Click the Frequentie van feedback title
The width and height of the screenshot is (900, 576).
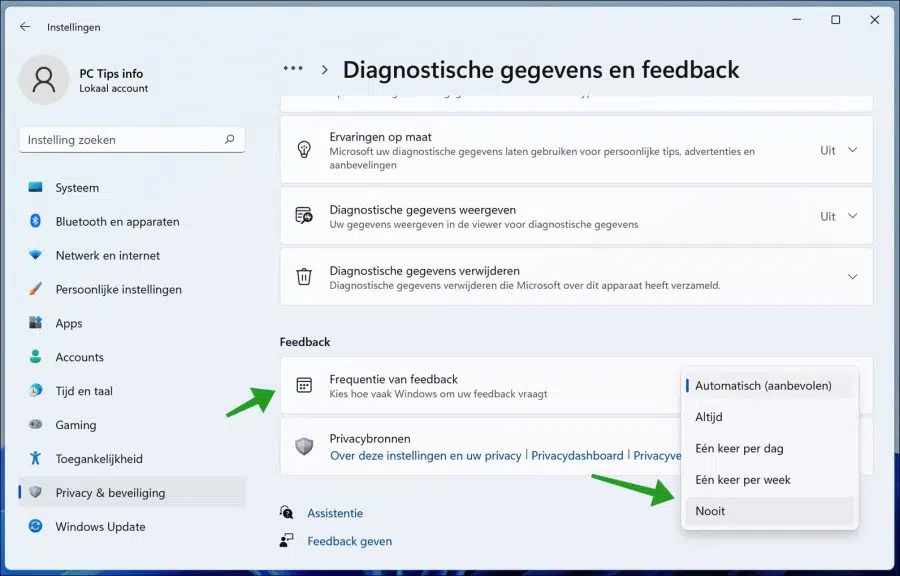393,379
